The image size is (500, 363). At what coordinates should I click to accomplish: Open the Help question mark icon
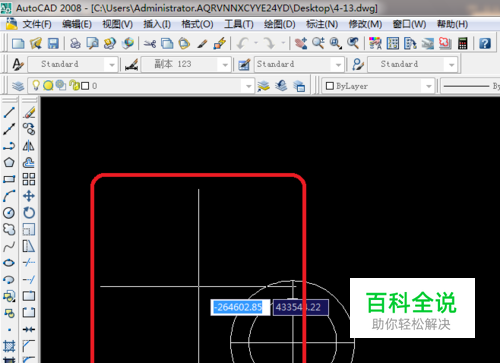tap(485, 43)
